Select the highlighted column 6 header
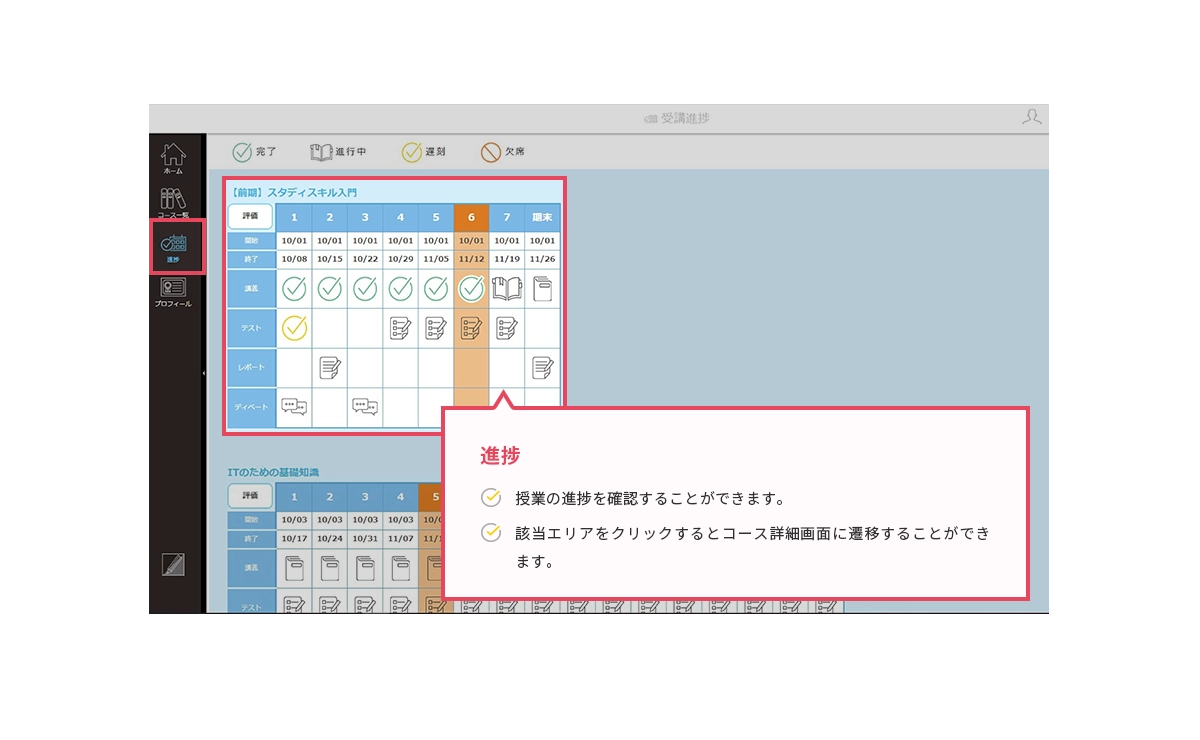 (x=471, y=217)
